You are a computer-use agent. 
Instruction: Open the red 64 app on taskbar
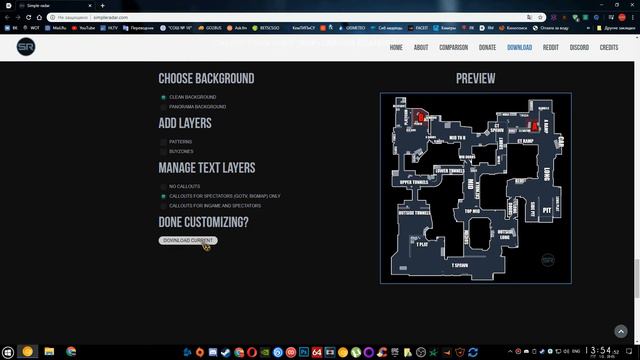317,352
